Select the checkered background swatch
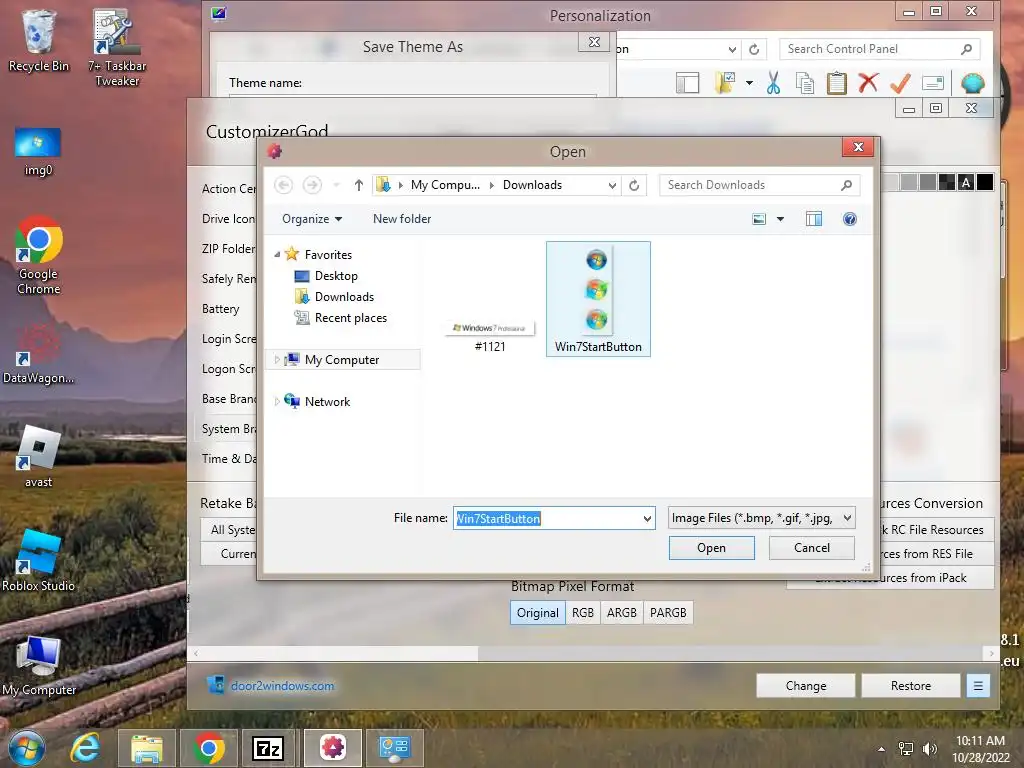The height and width of the screenshot is (768, 1024). pos(946,182)
